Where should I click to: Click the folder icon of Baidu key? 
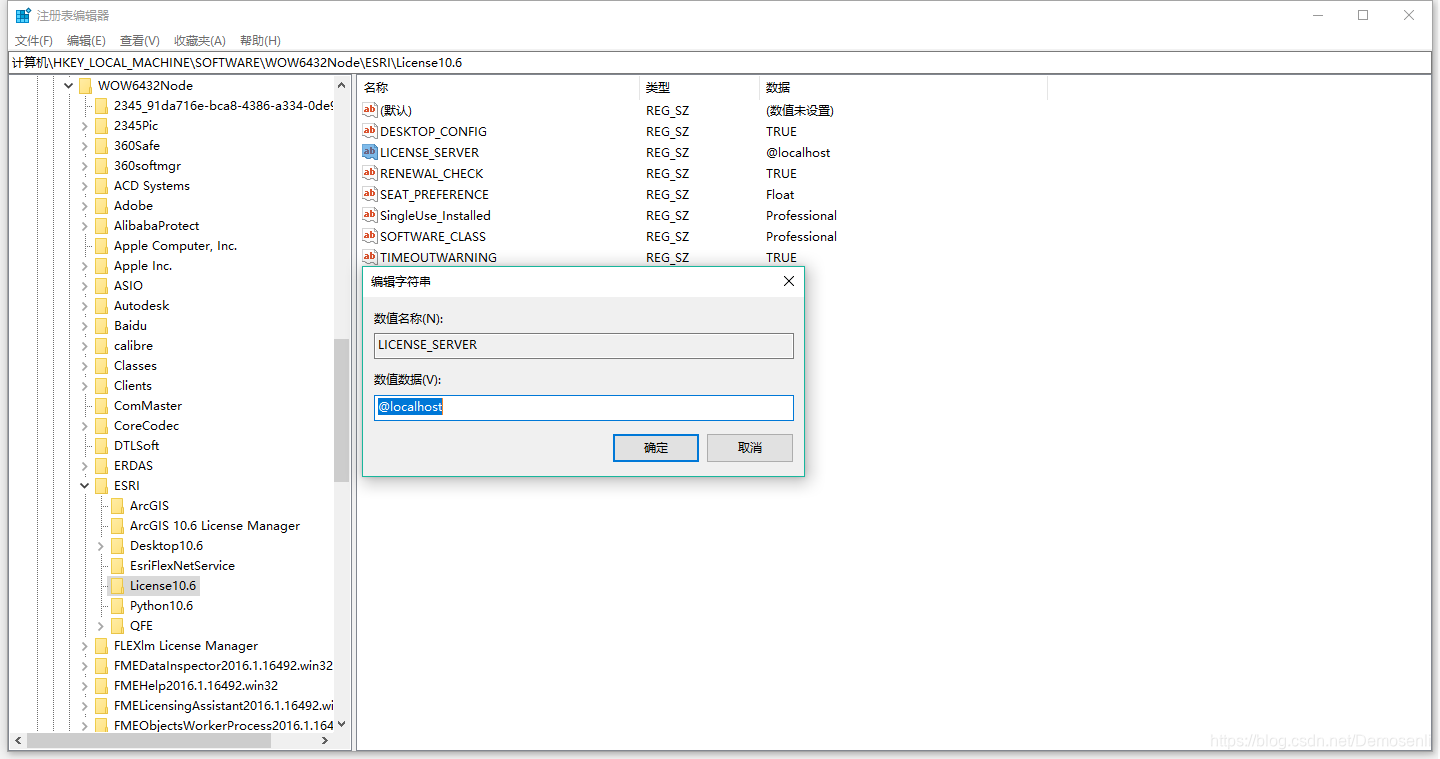[x=101, y=325]
